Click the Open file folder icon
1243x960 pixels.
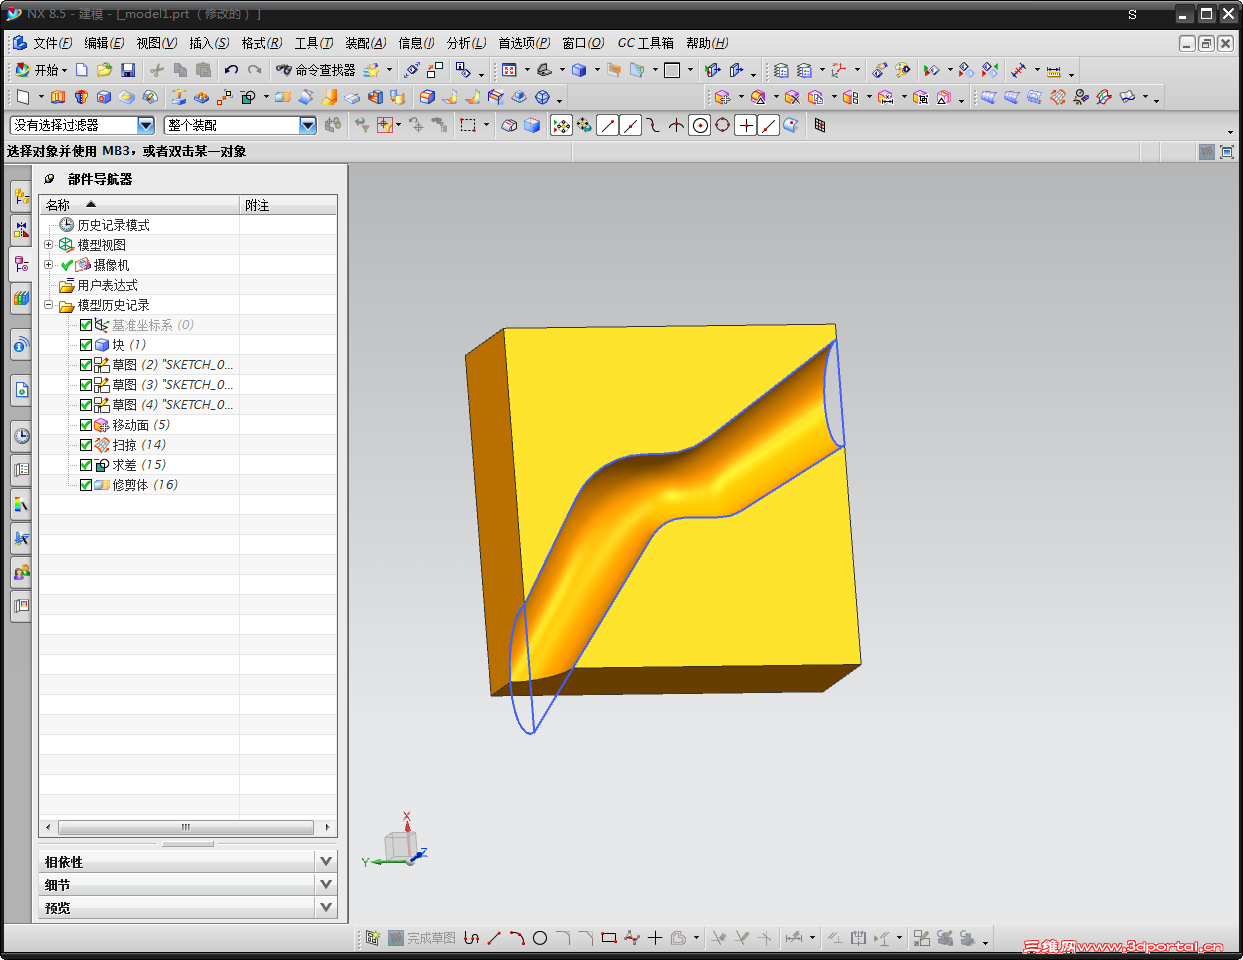pyautogui.click(x=104, y=70)
